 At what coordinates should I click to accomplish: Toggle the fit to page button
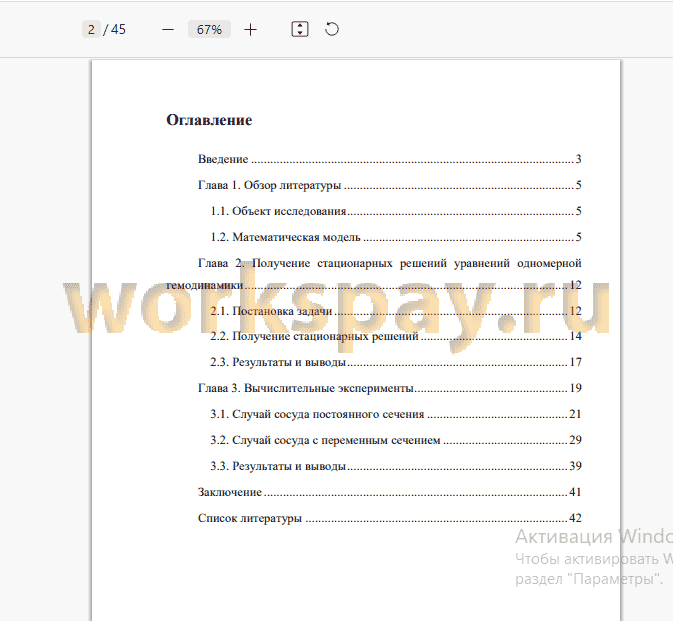[x=300, y=30]
